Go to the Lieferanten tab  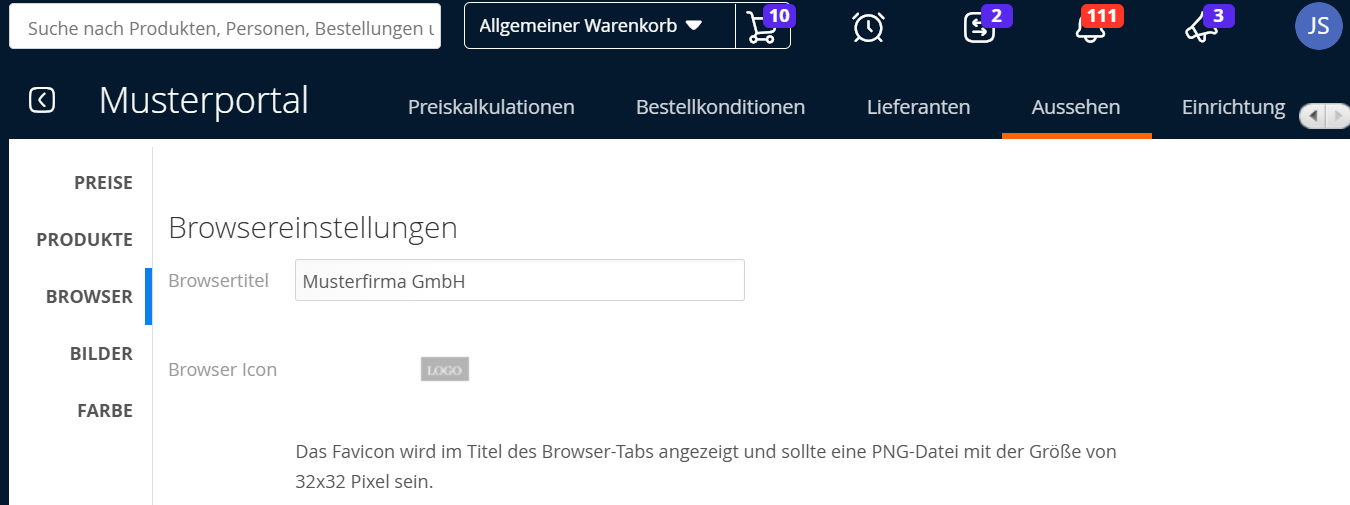918,107
